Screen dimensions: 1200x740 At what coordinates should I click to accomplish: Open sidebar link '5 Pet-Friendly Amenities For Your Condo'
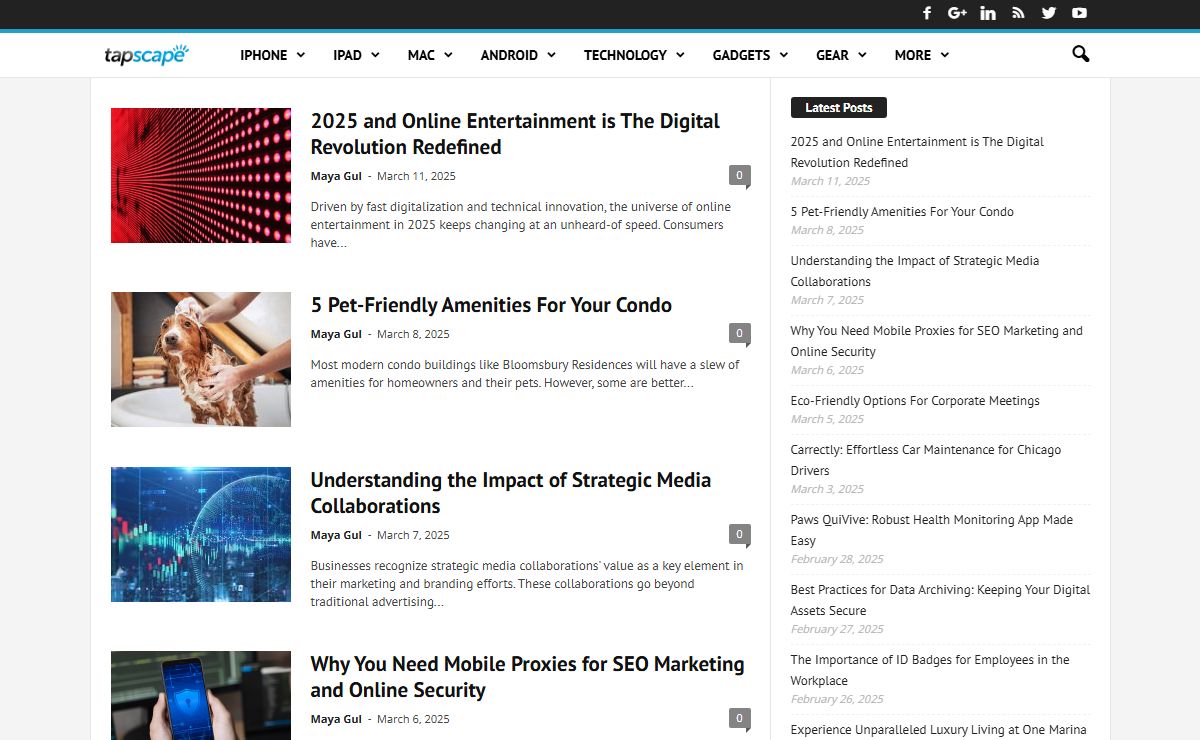[x=902, y=212]
